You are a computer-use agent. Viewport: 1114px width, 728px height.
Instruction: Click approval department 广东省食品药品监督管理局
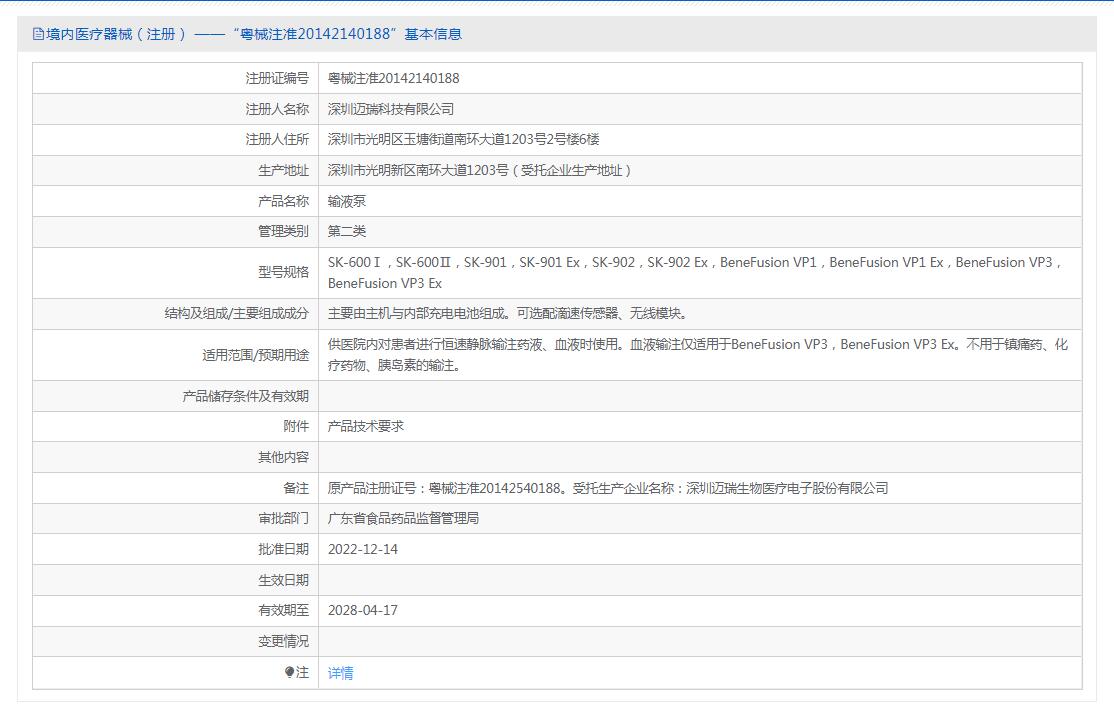point(403,518)
